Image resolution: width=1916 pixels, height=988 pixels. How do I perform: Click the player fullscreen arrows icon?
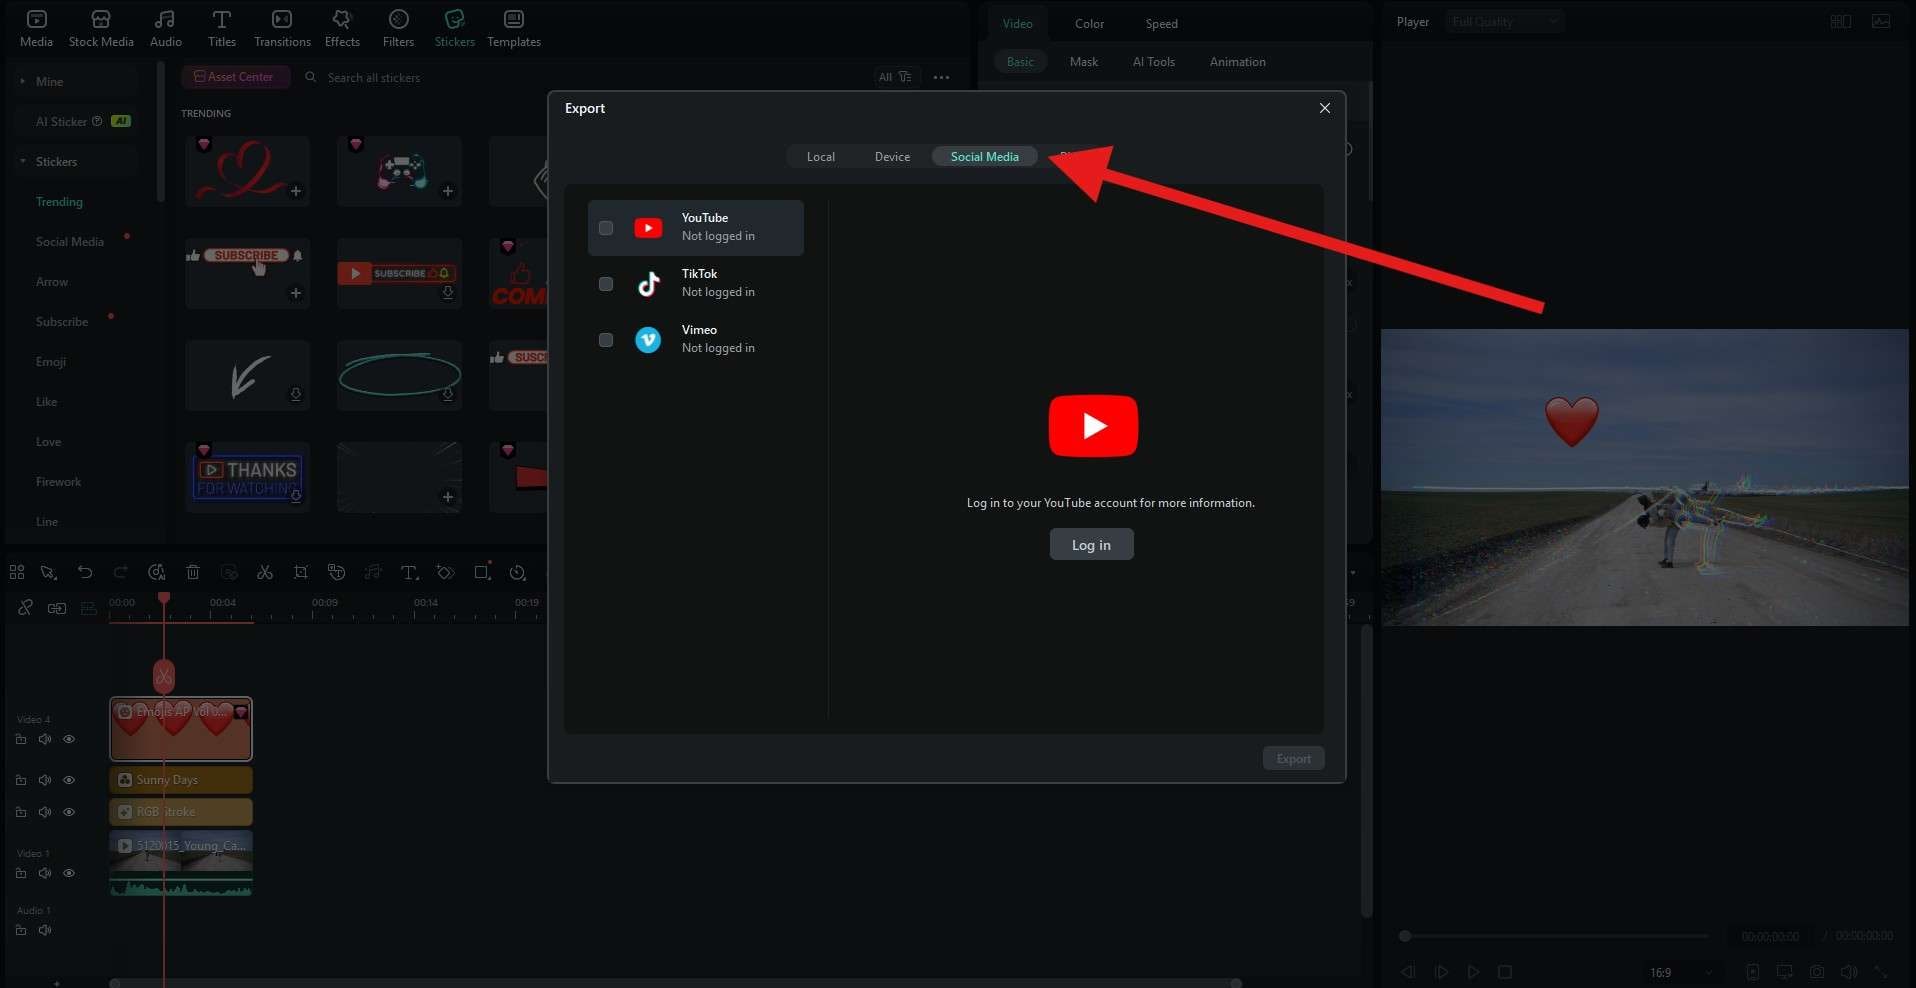coord(1881,972)
